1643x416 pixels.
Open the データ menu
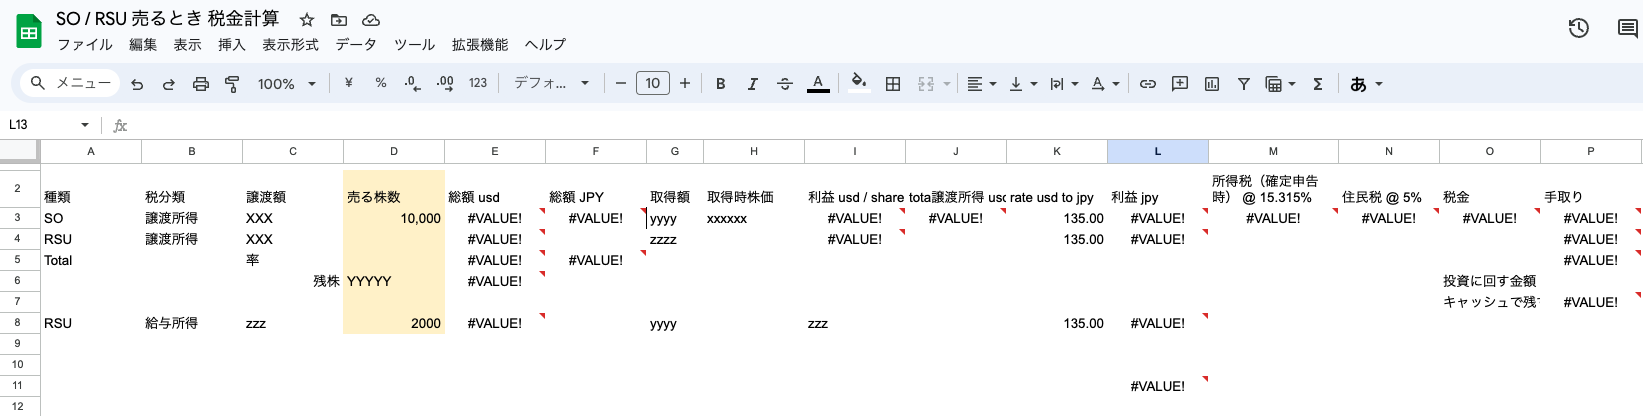point(356,45)
